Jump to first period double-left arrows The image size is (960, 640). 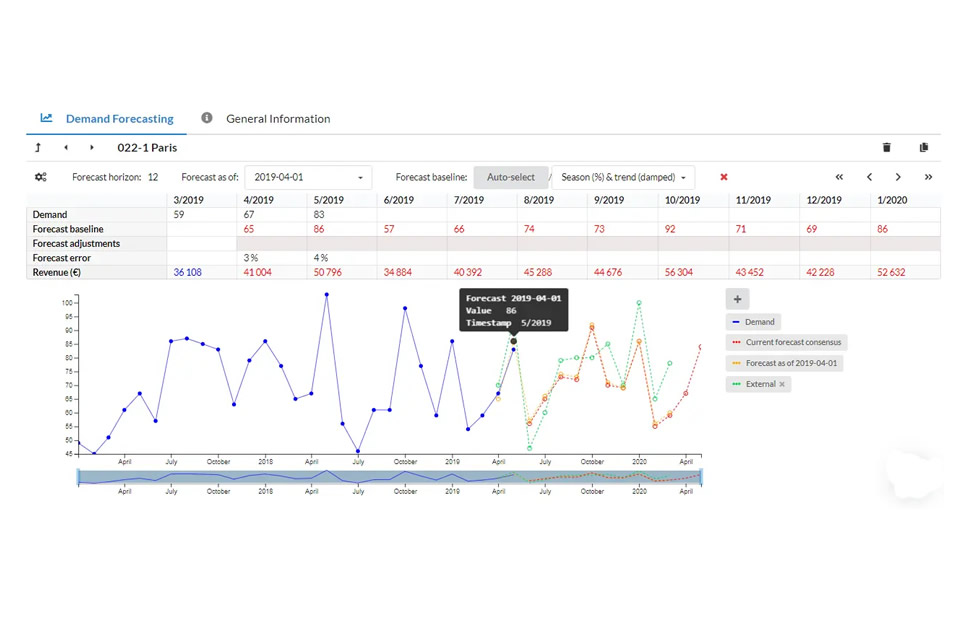[x=839, y=177]
